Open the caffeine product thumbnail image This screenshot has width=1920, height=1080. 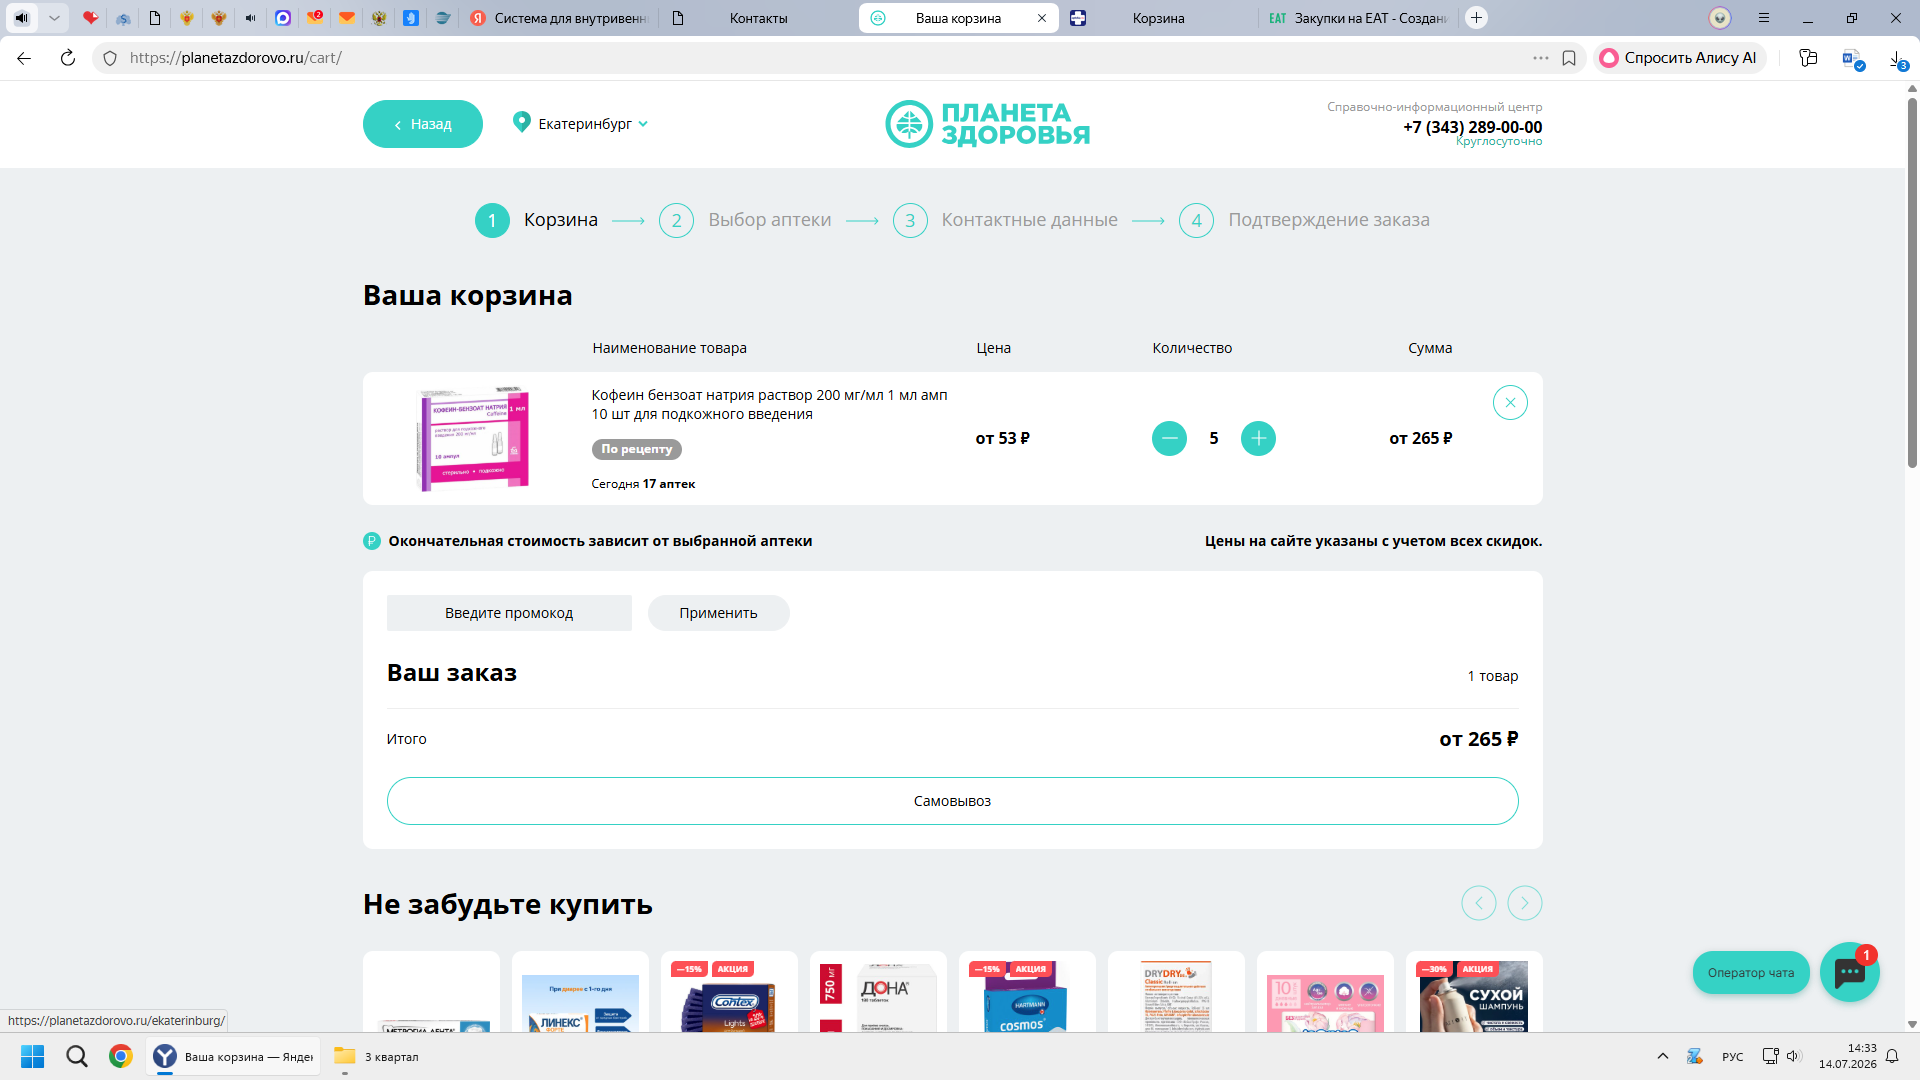472,438
